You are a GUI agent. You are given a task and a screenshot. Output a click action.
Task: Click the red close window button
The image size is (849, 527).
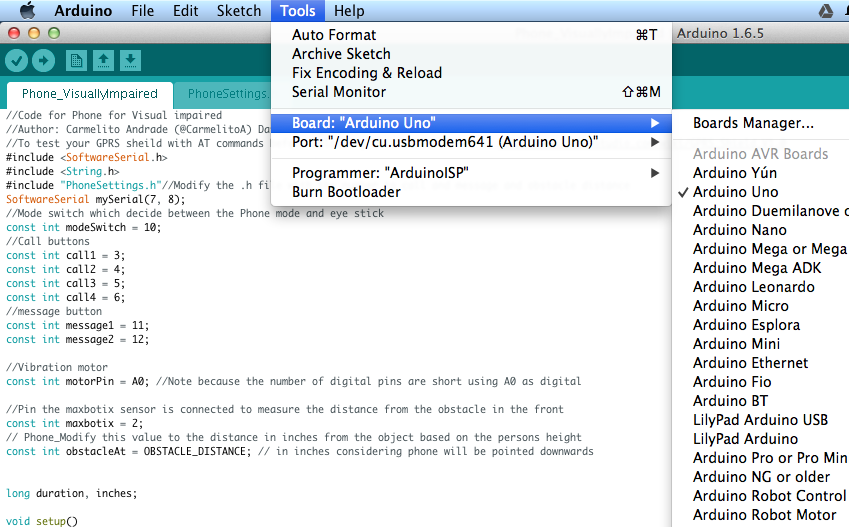14,33
